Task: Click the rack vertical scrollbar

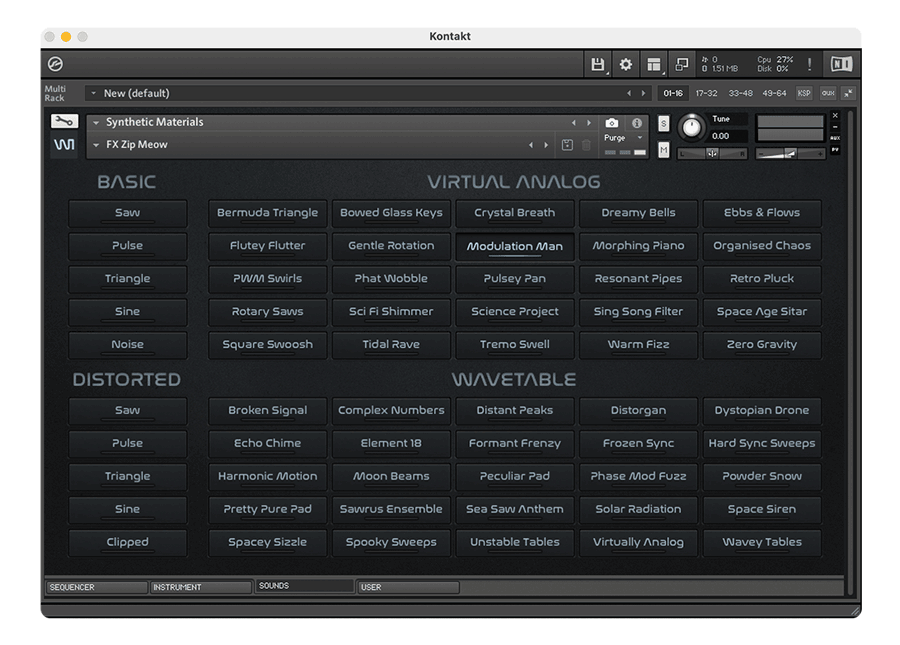Action: (850, 353)
